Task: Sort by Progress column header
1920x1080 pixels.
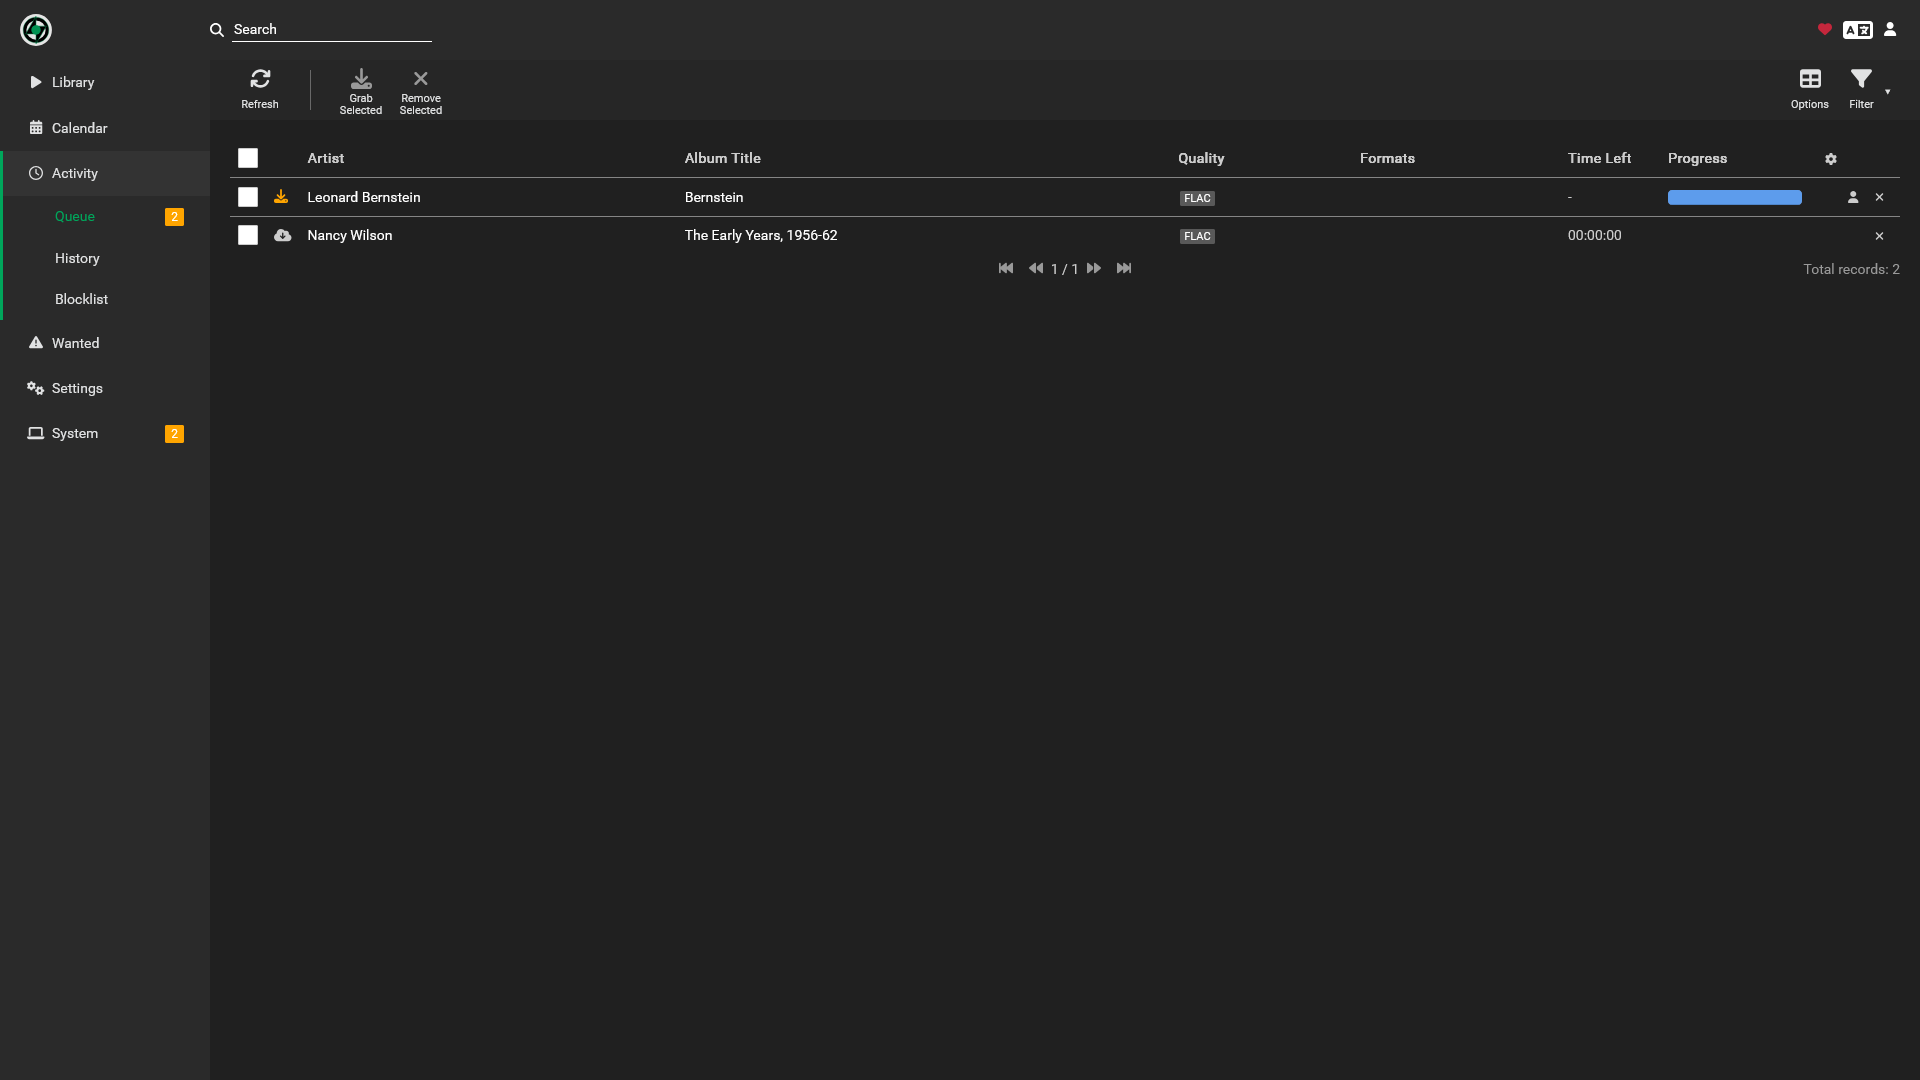Action: point(1697,158)
